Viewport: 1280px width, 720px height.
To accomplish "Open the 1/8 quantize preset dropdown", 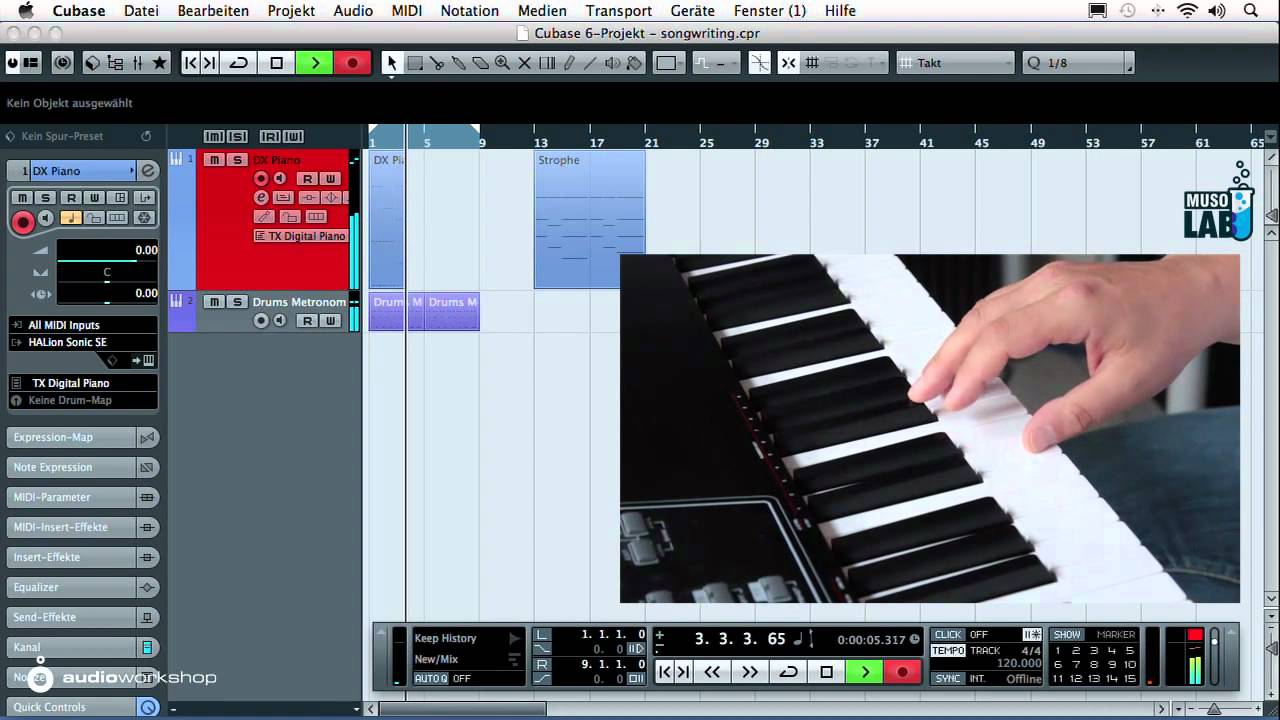I will point(1080,63).
